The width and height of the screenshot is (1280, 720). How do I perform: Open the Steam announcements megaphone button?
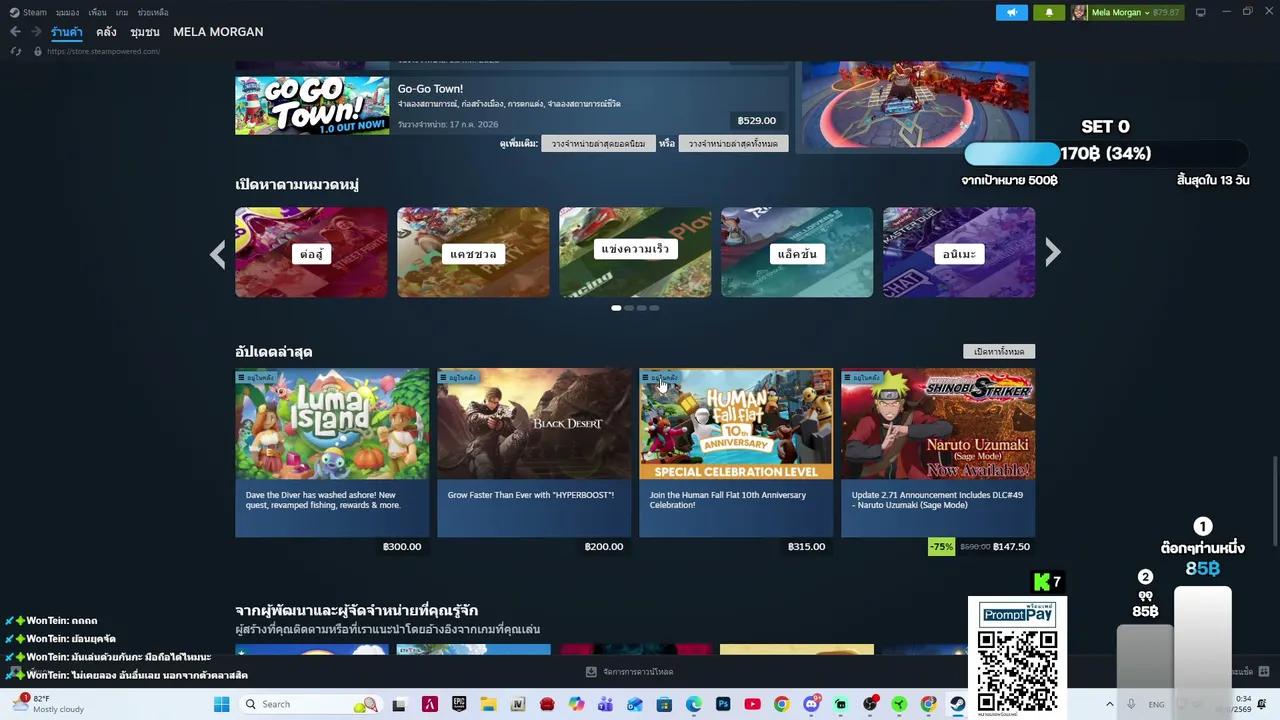1011,12
